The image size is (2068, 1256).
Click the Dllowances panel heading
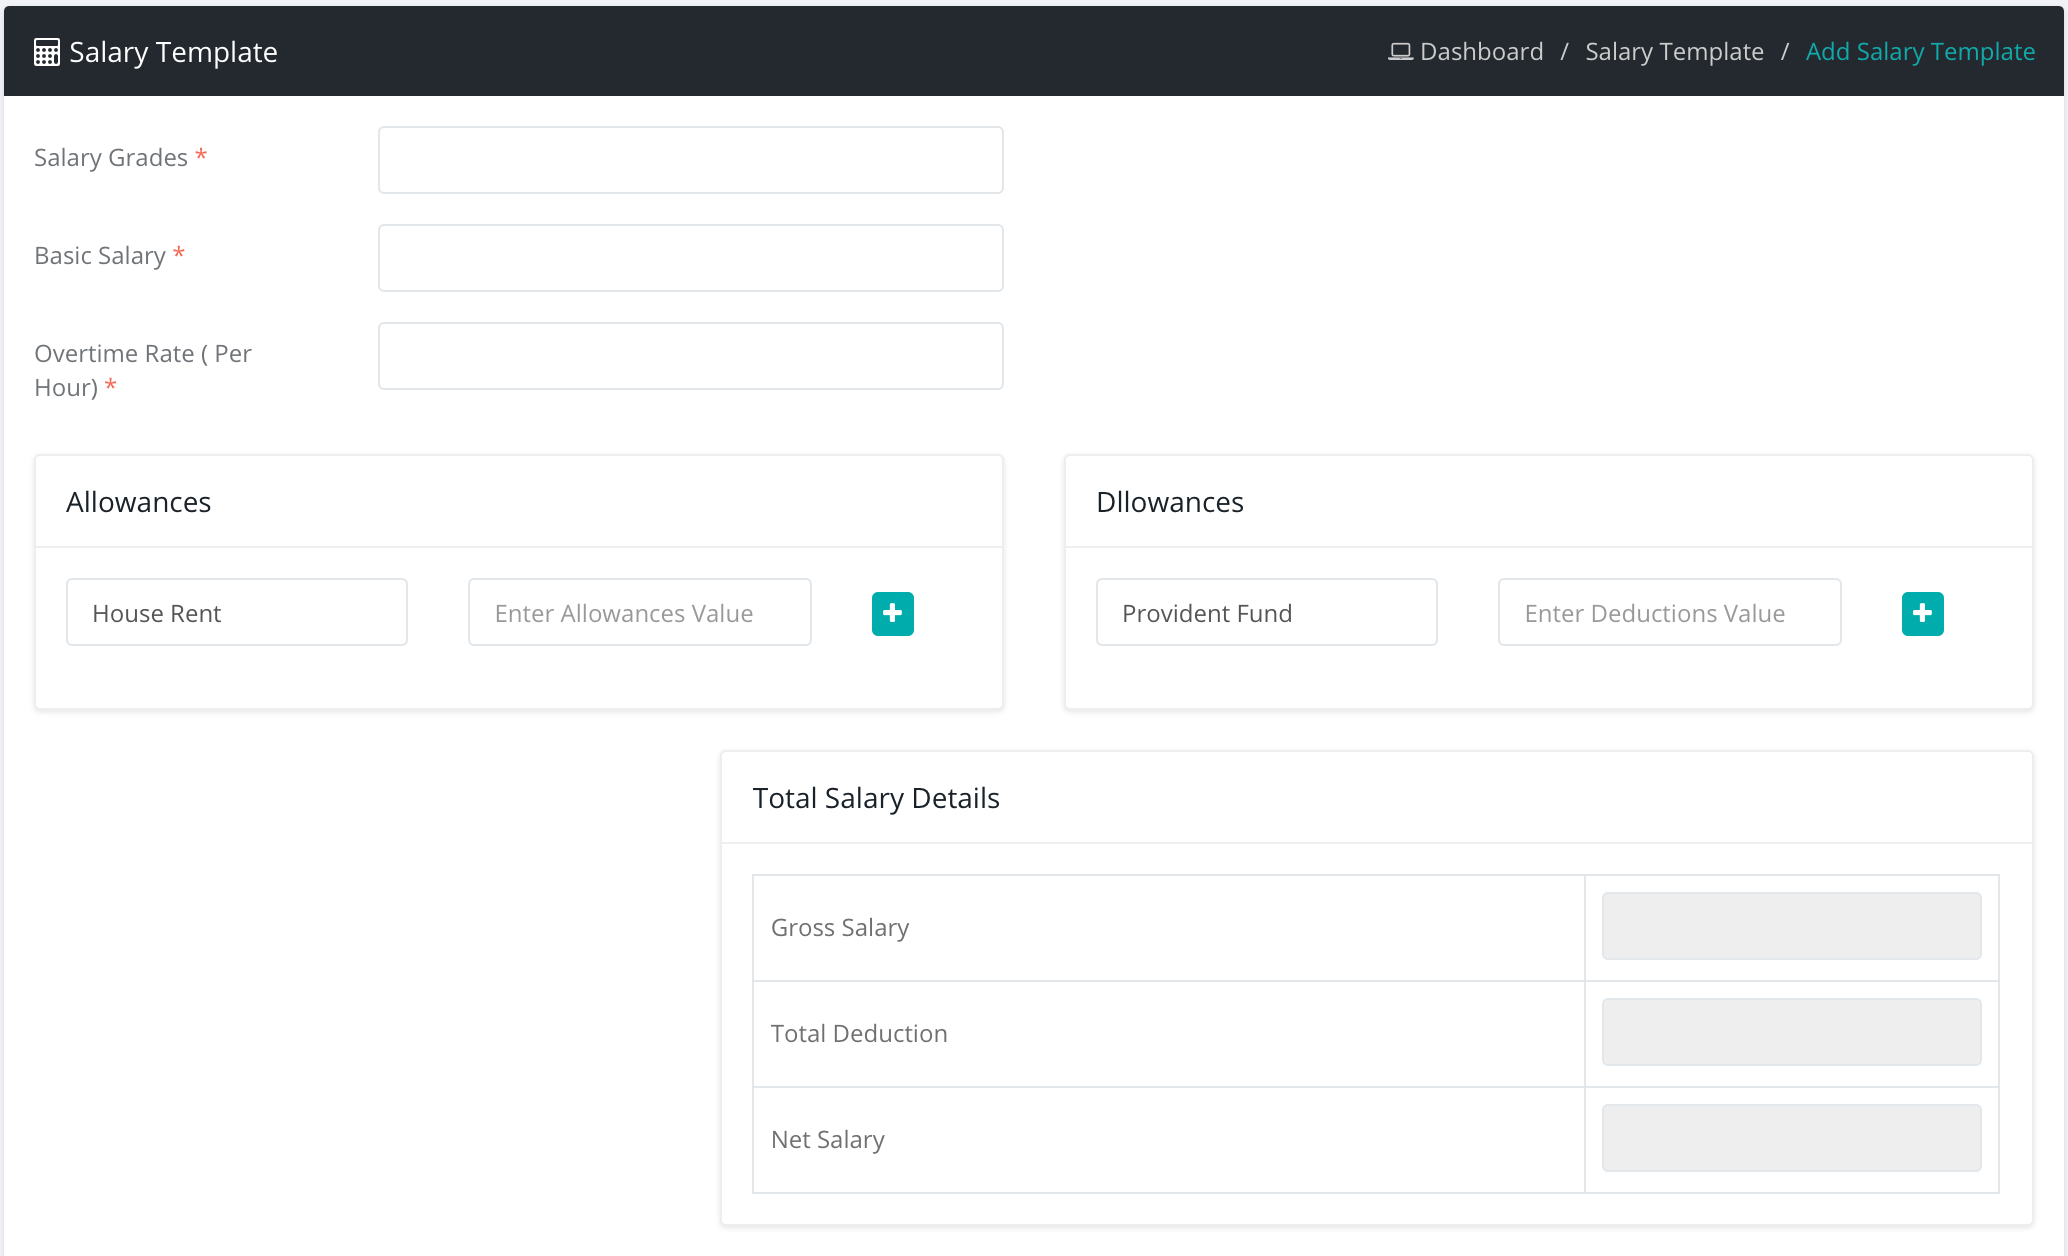tap(1170, 502)
